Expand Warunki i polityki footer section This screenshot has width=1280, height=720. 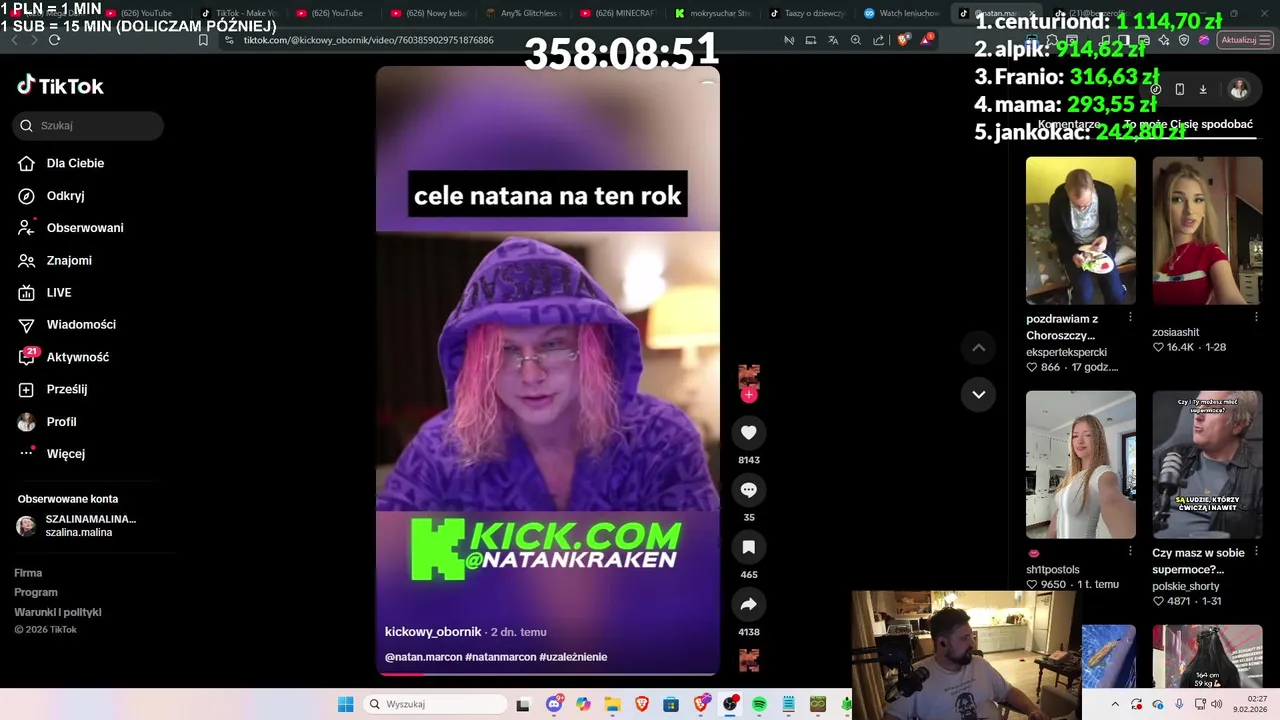(58, 612)
